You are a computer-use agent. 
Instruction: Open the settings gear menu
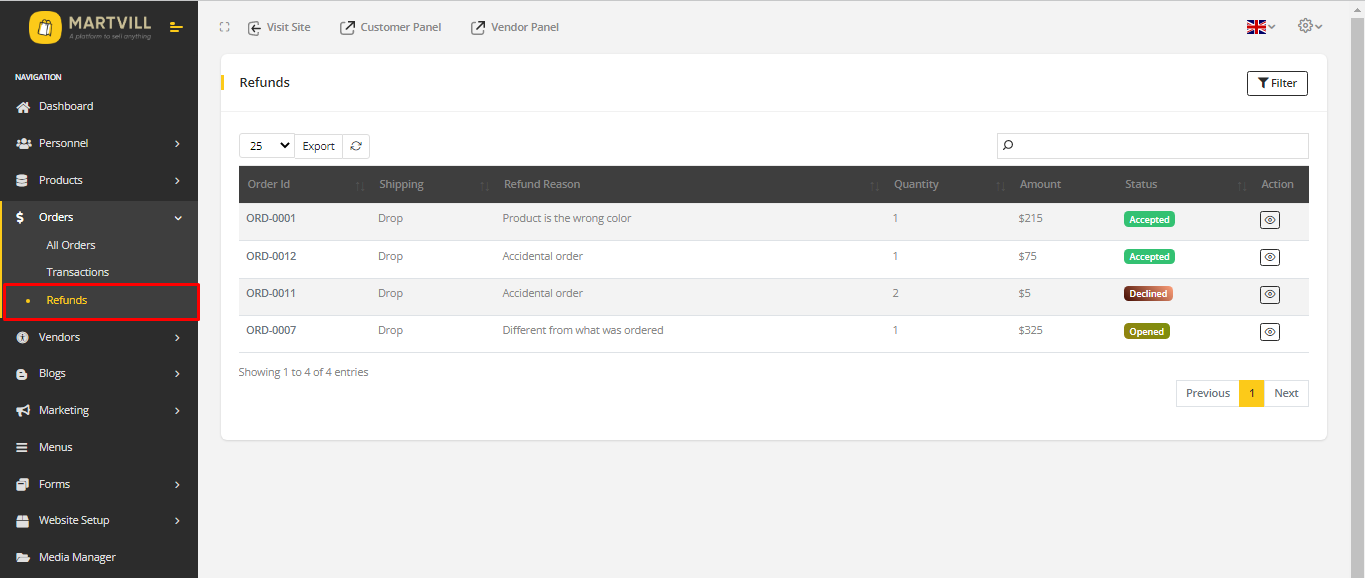tap(1308, 26)
